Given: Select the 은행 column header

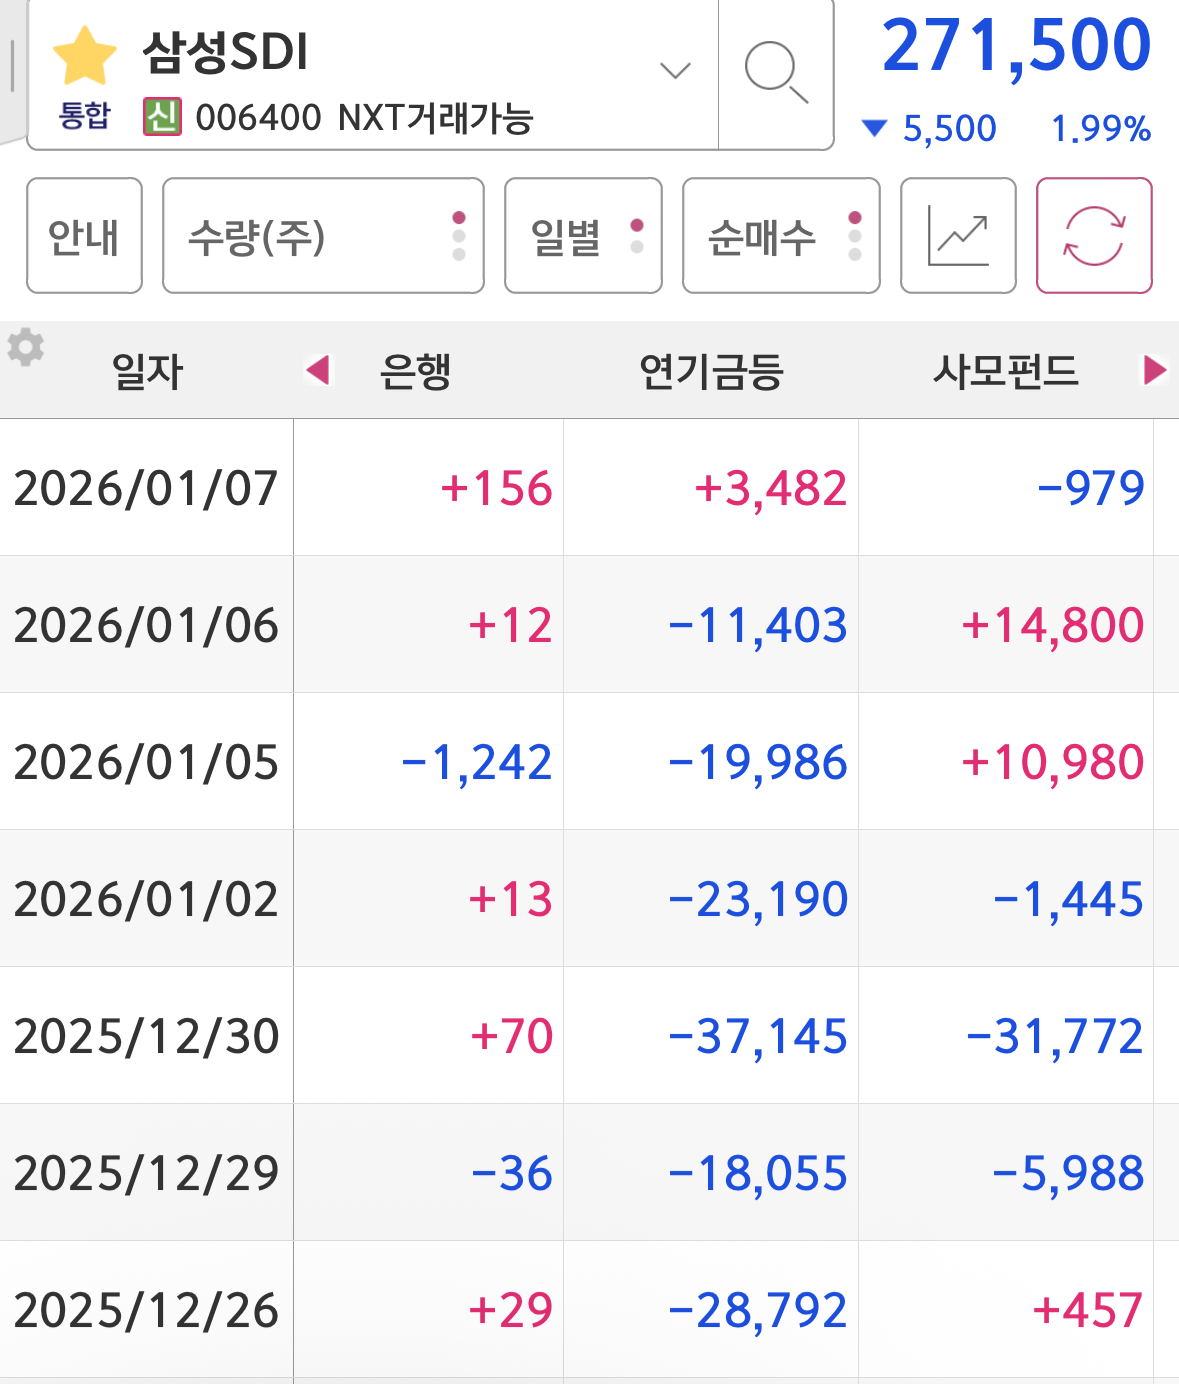Looking at the screenshot, I should pyautogui.click(x=415, y=371).
